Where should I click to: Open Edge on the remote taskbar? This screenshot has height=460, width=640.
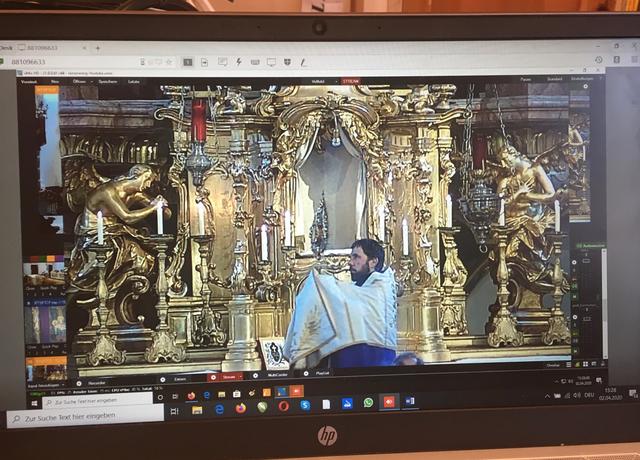(x=207, y=395)
